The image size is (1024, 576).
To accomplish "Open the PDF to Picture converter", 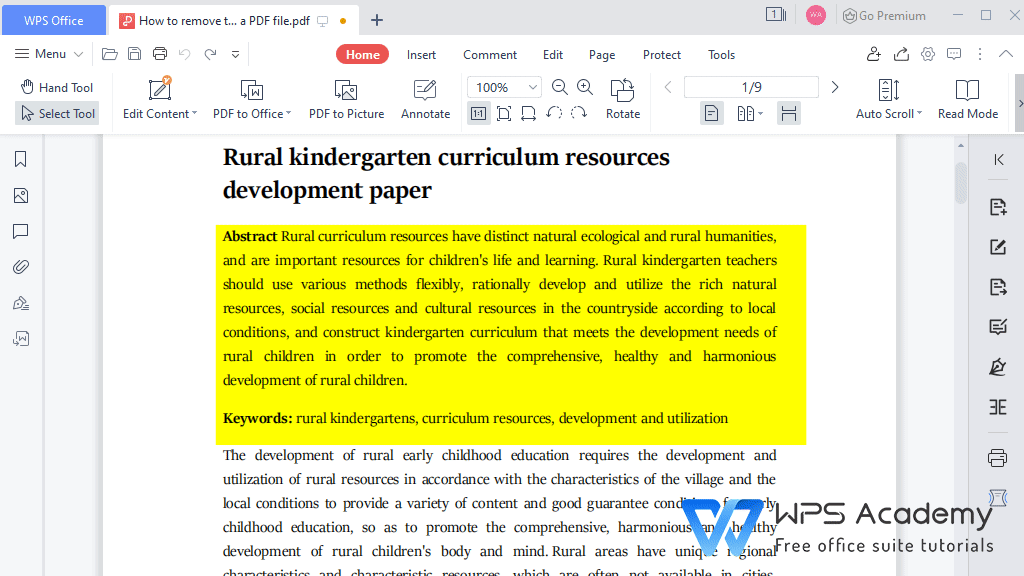I will [346, 97].
